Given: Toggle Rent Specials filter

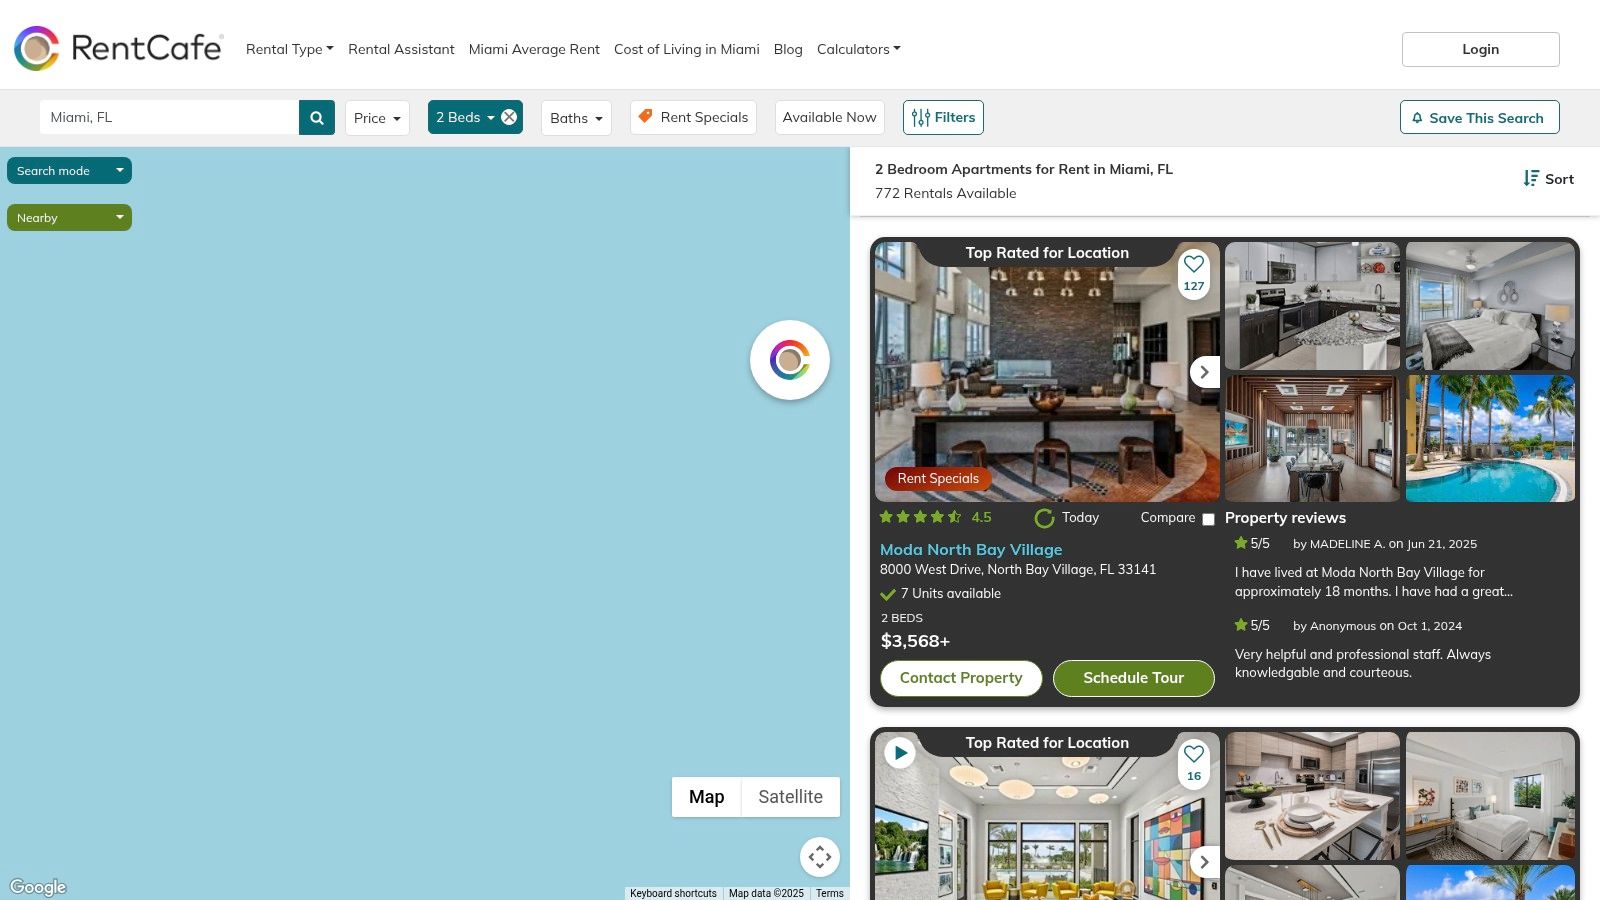Looking at the screenshot, I should click(x=693, y=117).
